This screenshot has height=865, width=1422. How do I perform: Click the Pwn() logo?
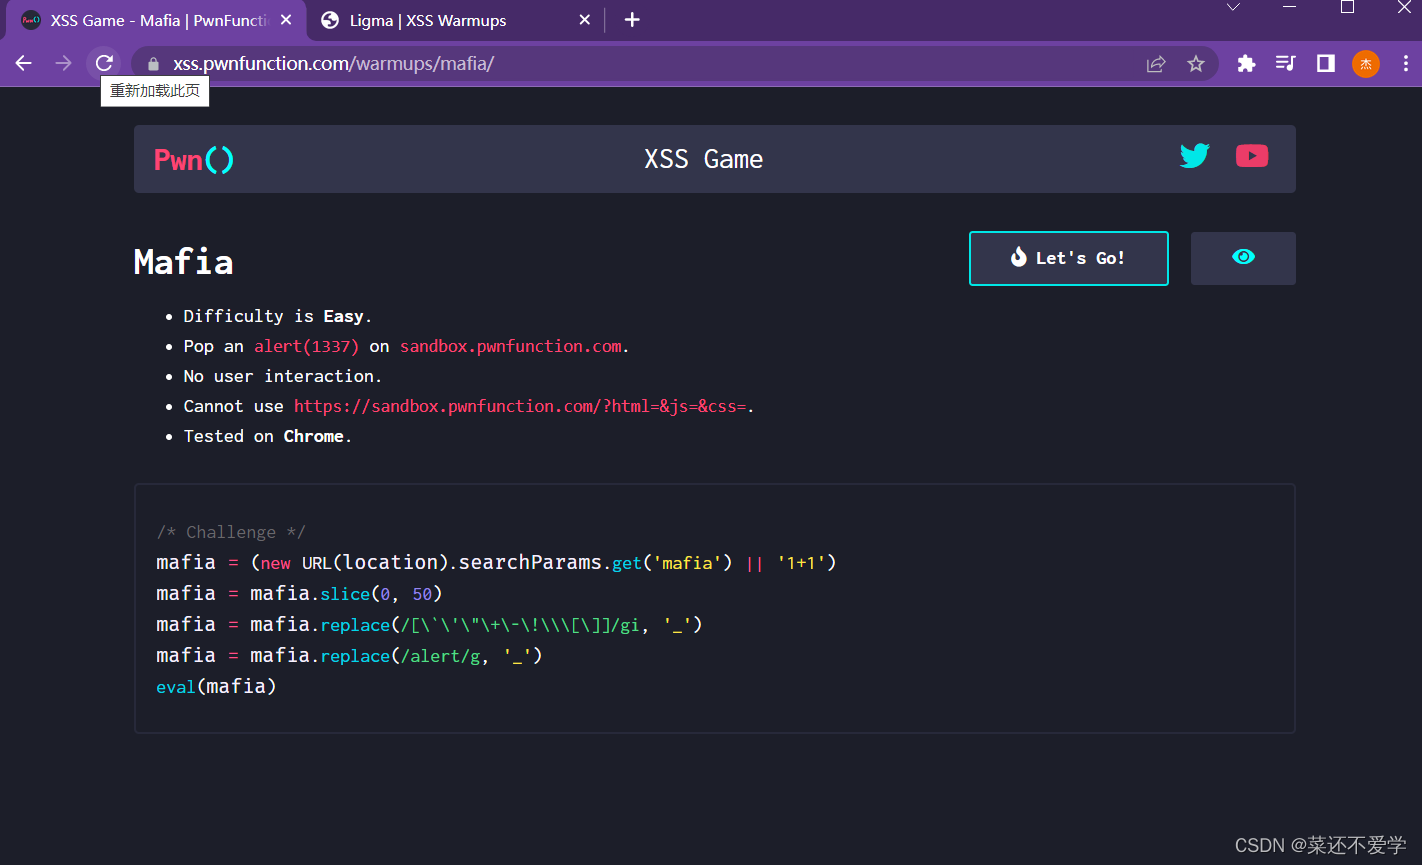pos(194,159)
